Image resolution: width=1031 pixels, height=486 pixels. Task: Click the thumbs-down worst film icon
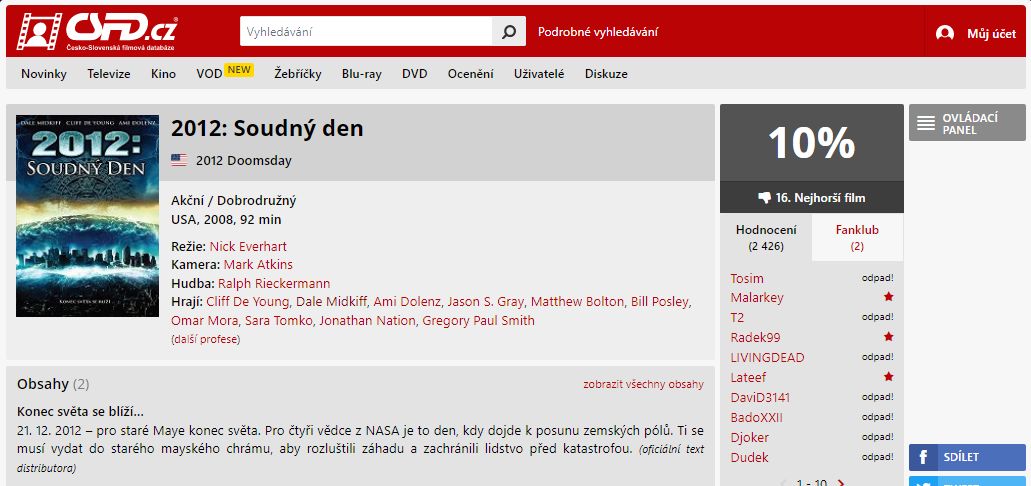tap(764, 197)
